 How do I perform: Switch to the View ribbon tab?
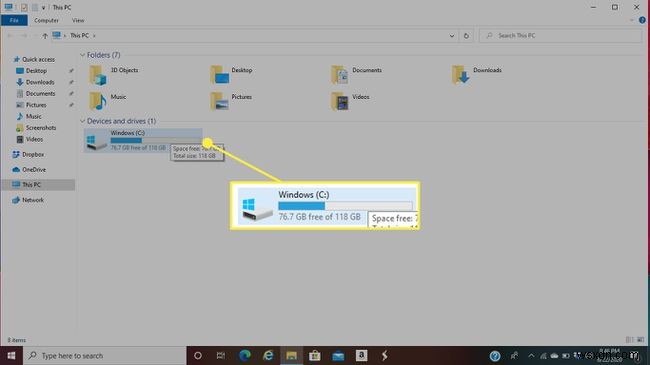coord(78,20)
